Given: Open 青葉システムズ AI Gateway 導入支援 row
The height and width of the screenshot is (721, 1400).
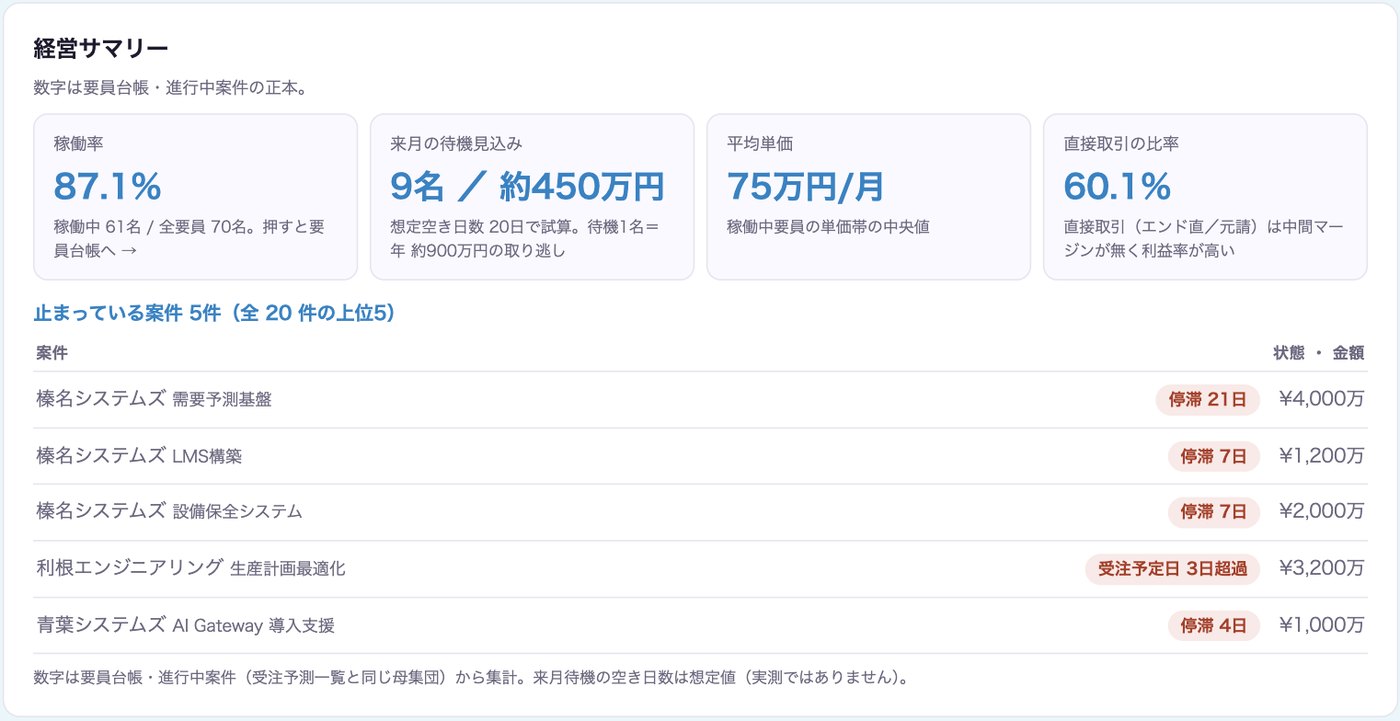Looking at the screenshot, I should tap(700, 626).
